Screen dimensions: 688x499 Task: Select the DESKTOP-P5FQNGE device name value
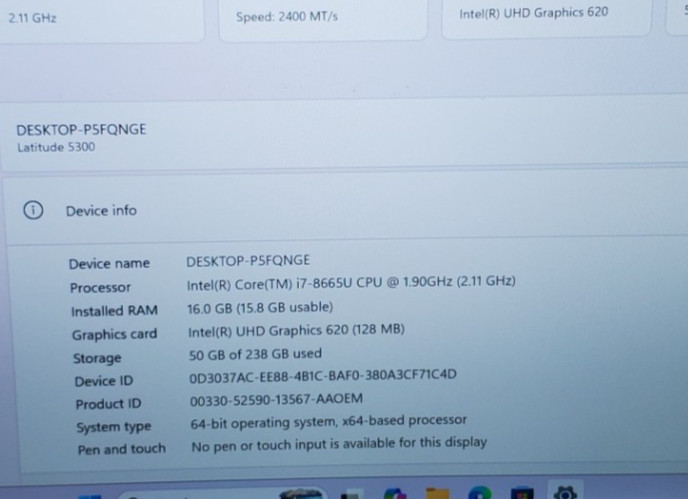tap(248, 261)
